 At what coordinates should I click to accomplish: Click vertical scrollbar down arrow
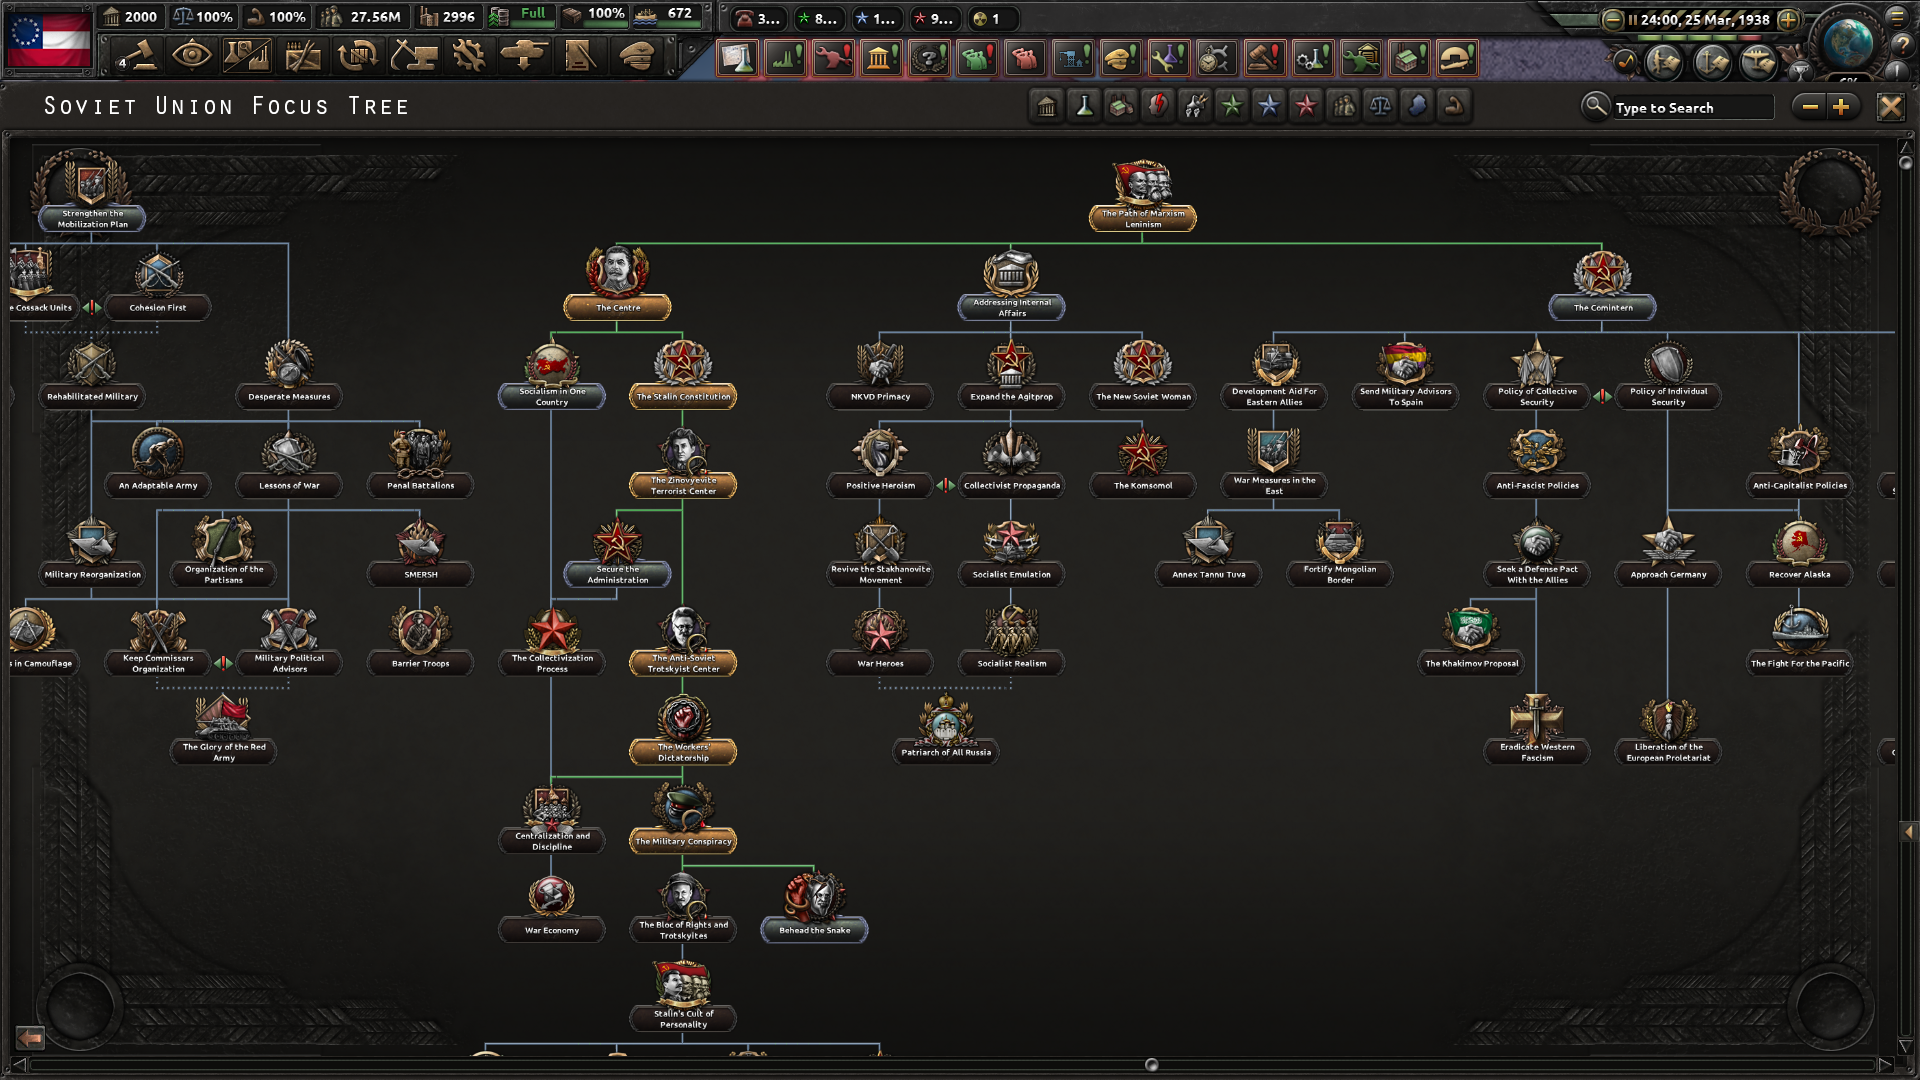tap(1905, 1047)
